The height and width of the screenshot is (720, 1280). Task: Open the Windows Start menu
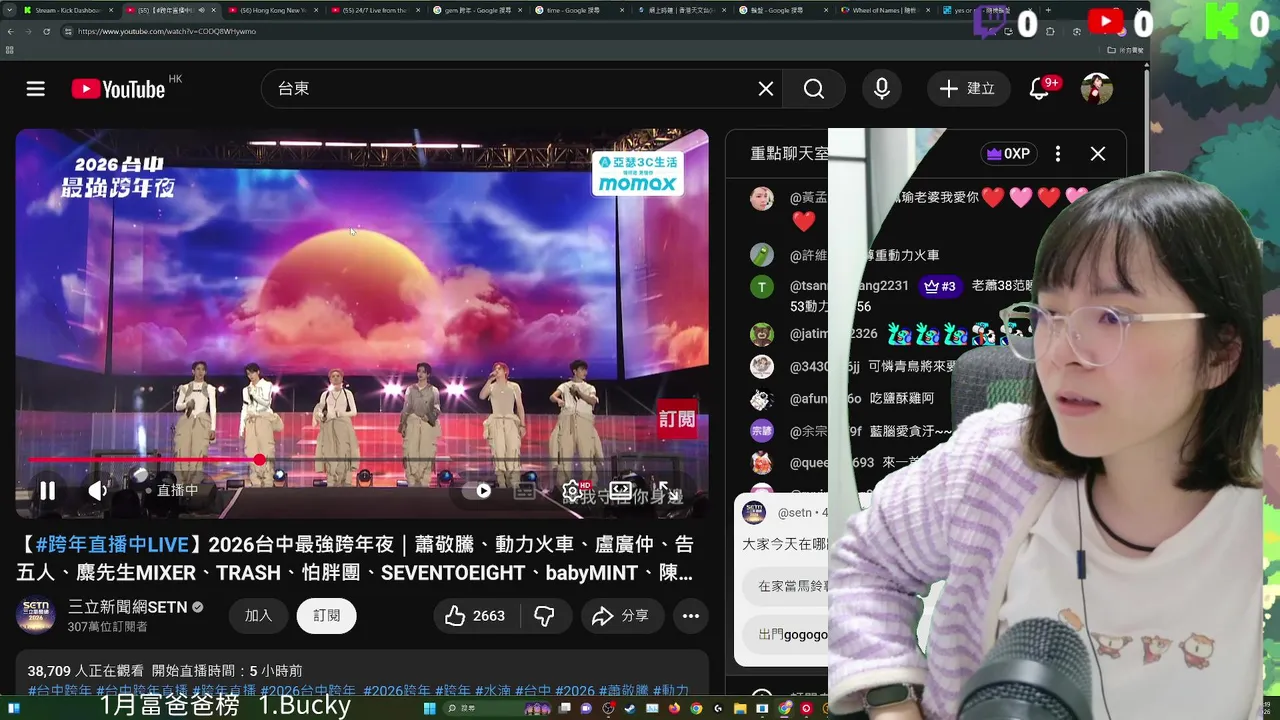pyautogui.click(x=429, y=709)
